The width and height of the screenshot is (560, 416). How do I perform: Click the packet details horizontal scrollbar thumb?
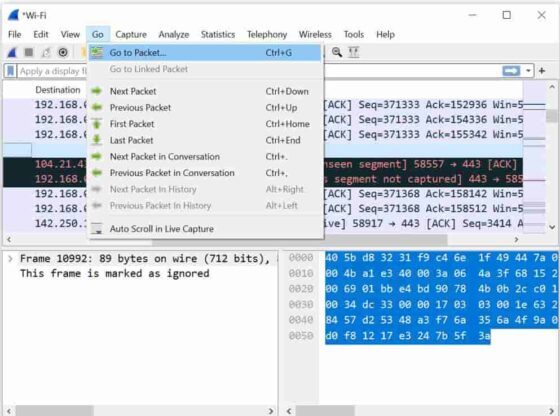55,411
